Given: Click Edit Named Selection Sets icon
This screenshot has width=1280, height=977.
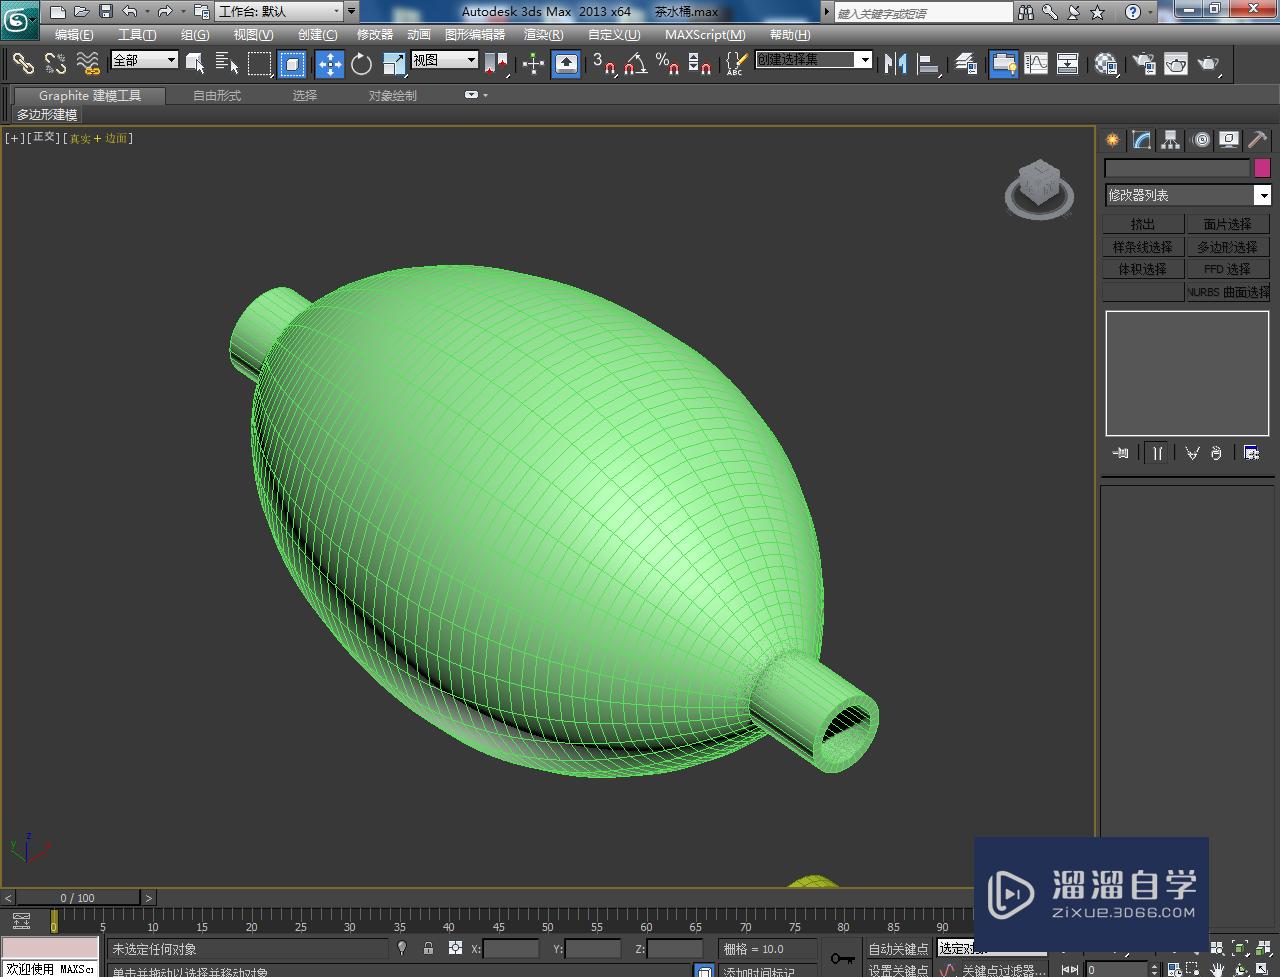Looking at the screenshot, I should 735,64.
